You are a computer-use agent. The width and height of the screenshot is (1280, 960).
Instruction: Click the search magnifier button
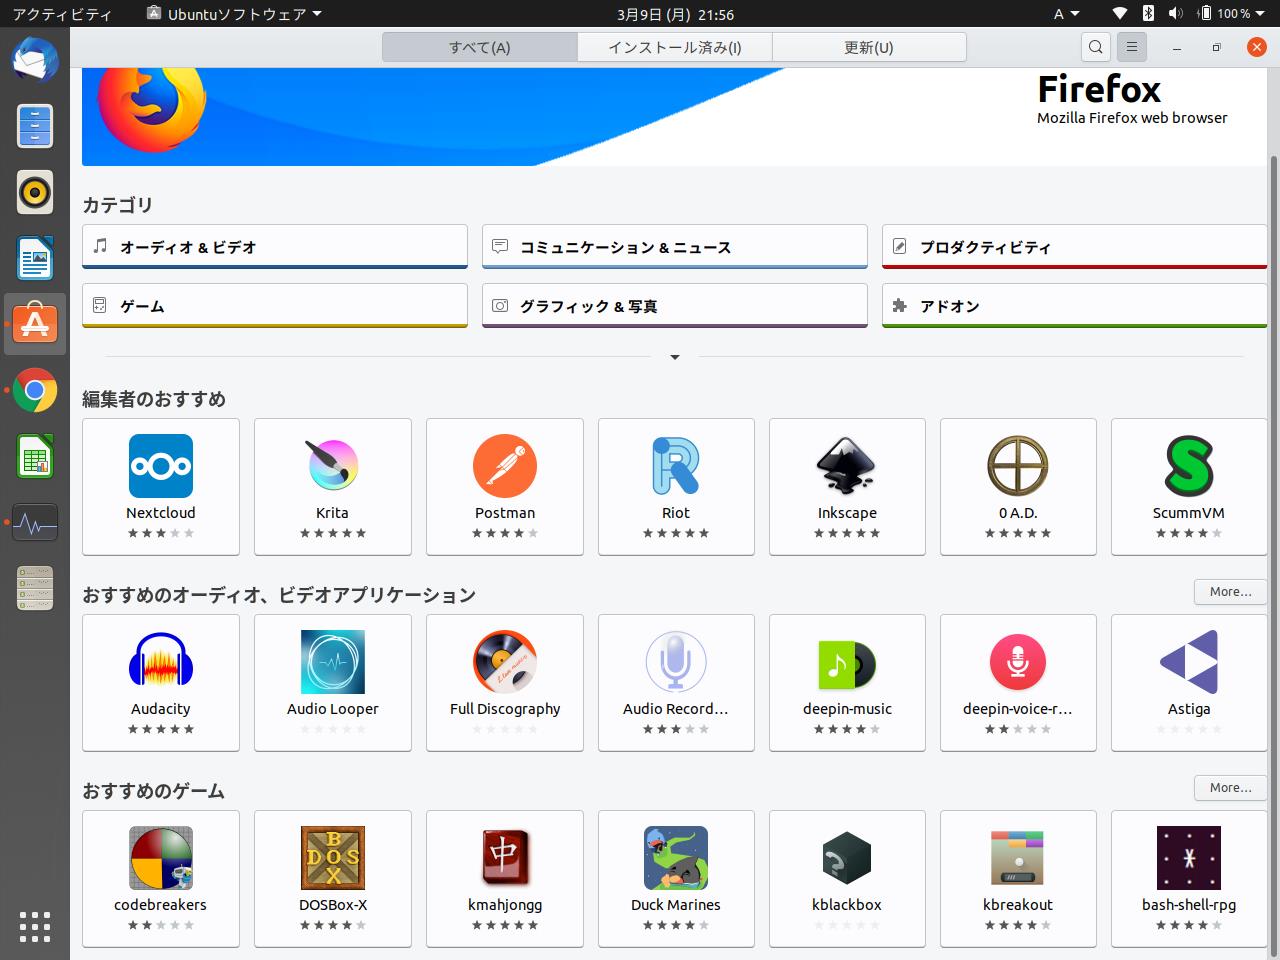pyautogui.click(x=1096, y=47)
